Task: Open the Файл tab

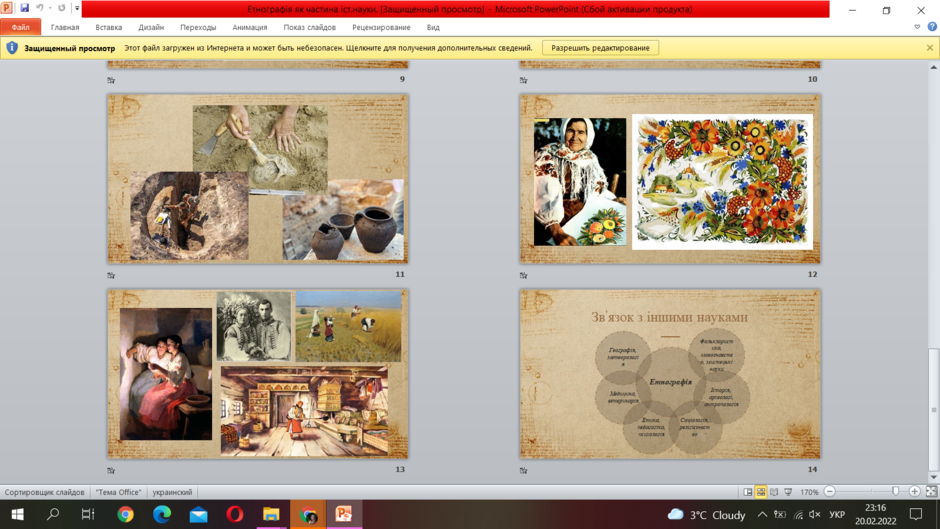Action: point(20,27)
